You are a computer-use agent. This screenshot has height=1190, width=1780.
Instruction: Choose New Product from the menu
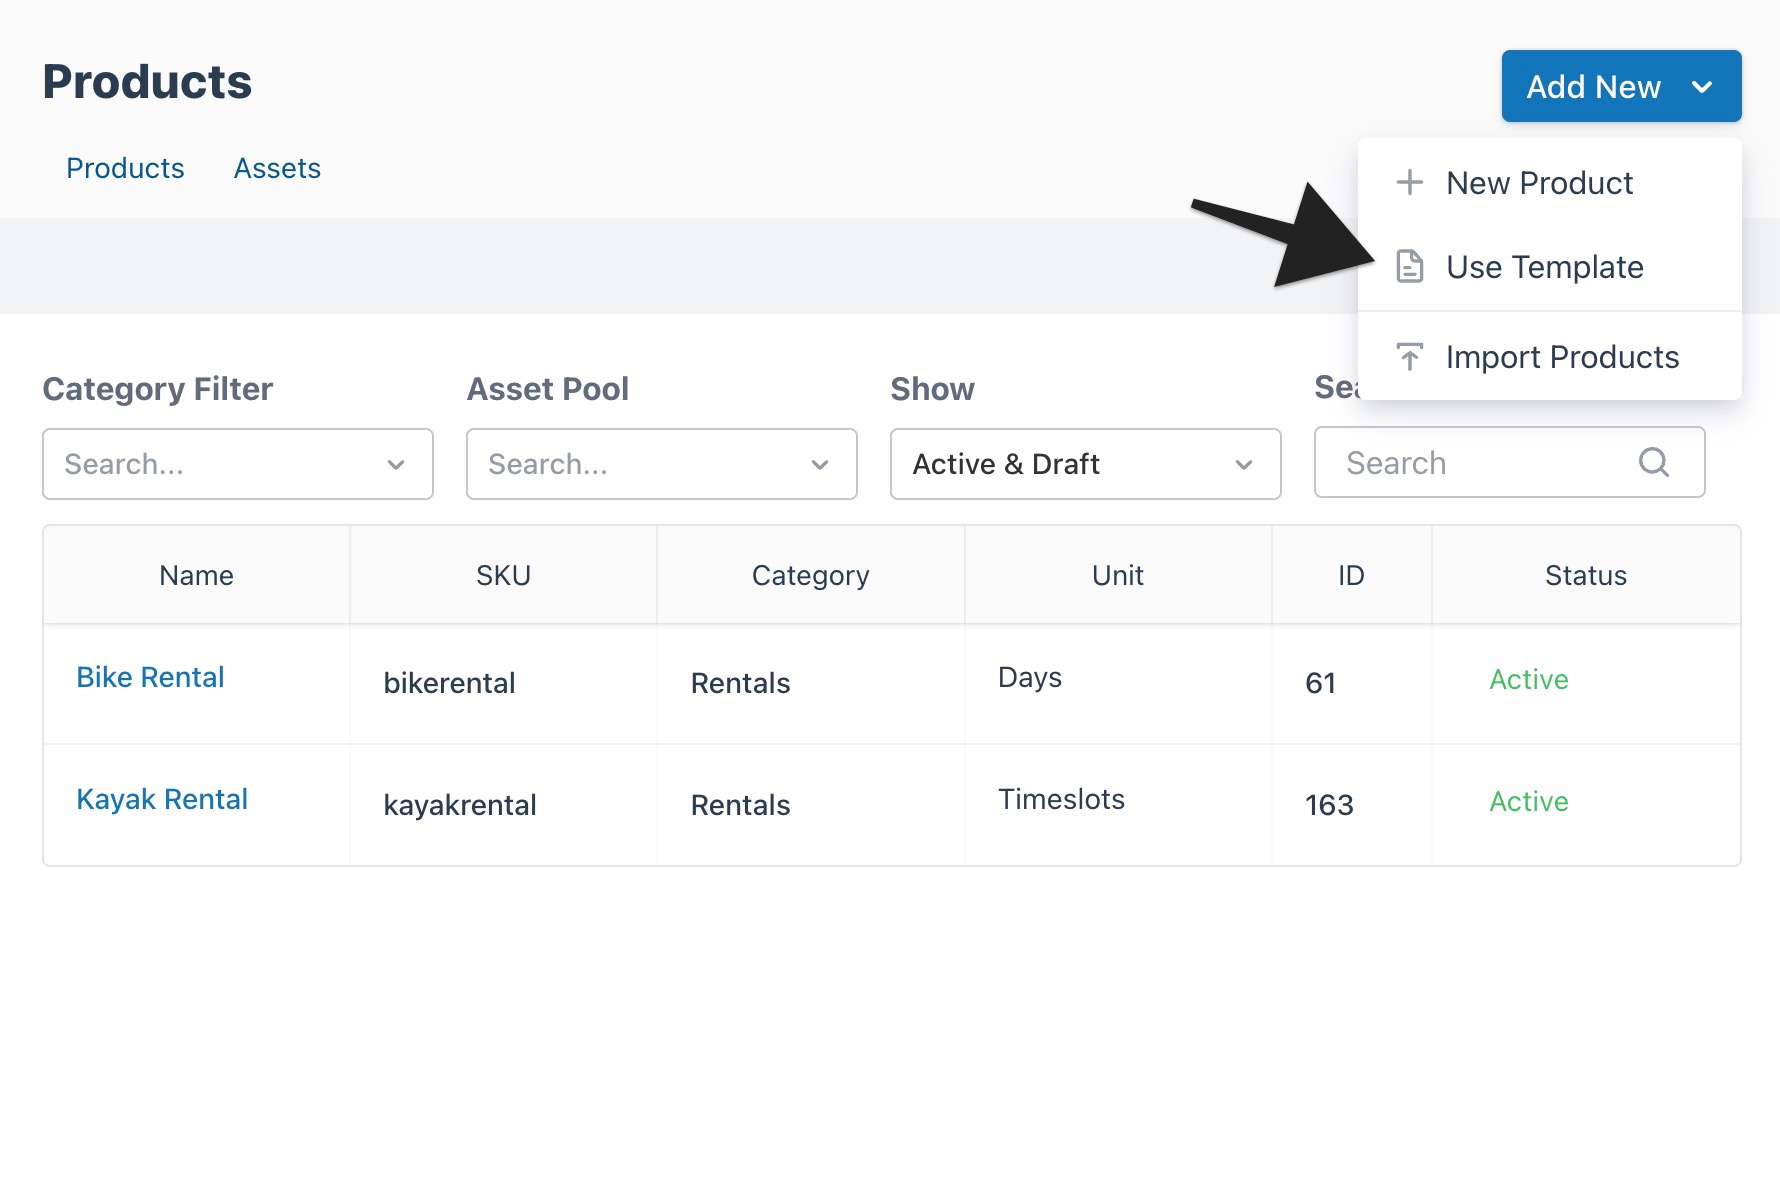point(1550,183)
